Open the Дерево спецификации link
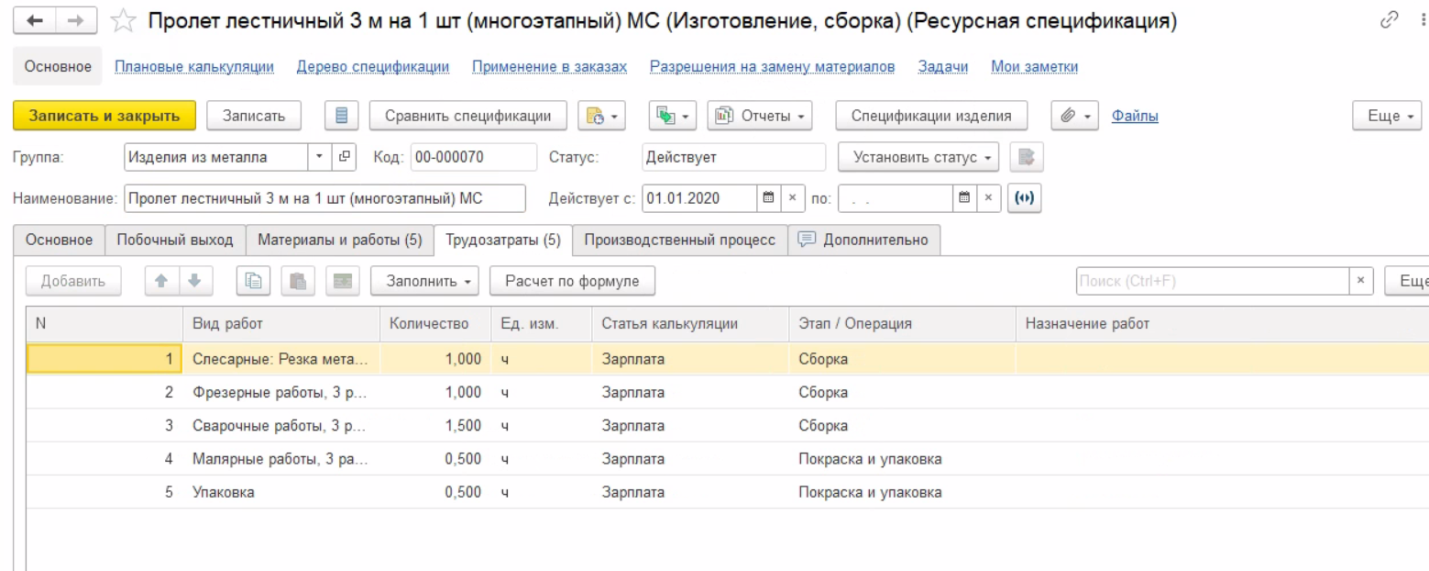1429x571 pixels. [x=373, y=67]
